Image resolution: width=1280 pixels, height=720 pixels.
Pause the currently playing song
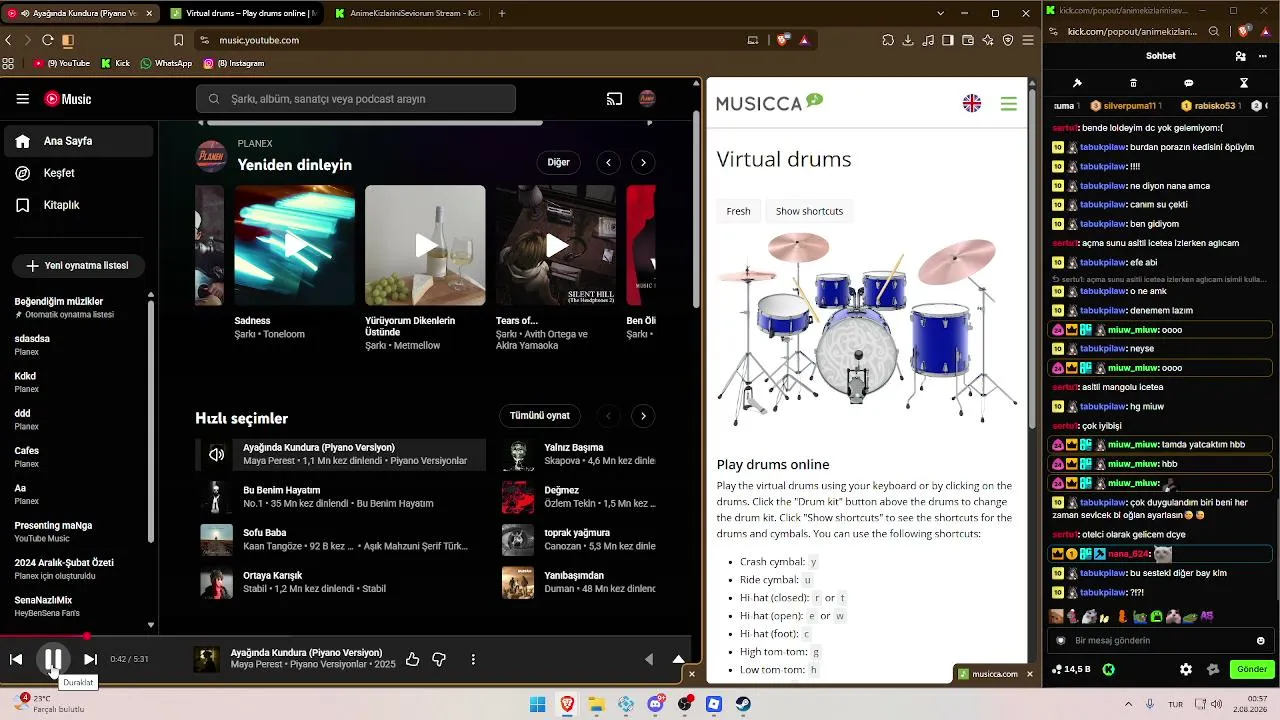(x=53, y=659)
